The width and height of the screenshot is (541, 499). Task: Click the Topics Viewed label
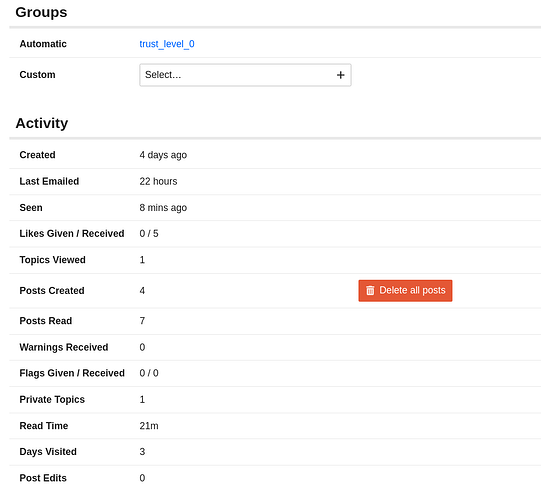(52, 260)
